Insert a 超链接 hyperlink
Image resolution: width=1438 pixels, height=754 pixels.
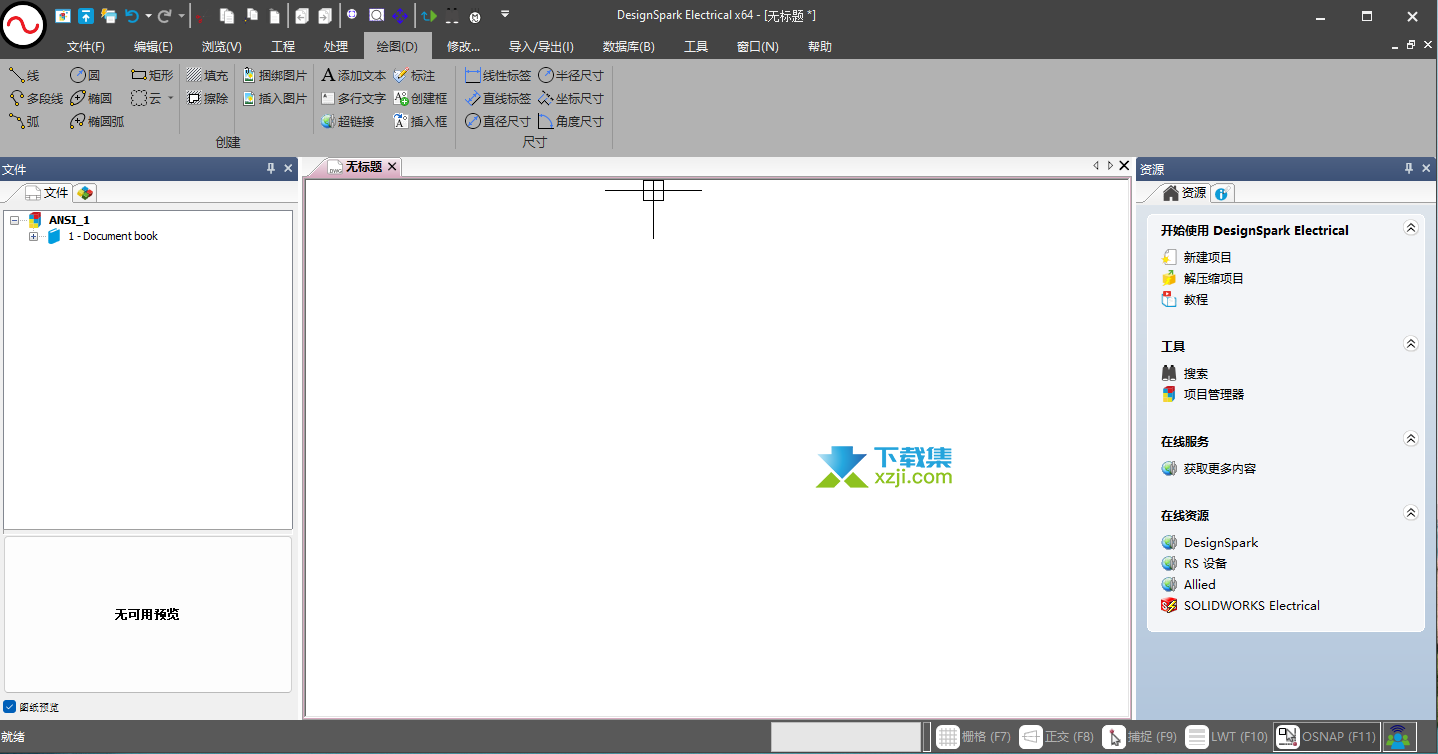click(x=348, y=122)
